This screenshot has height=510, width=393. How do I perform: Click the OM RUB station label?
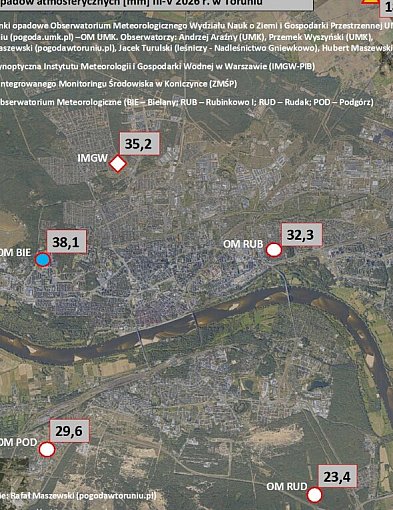tap(243, 244)
